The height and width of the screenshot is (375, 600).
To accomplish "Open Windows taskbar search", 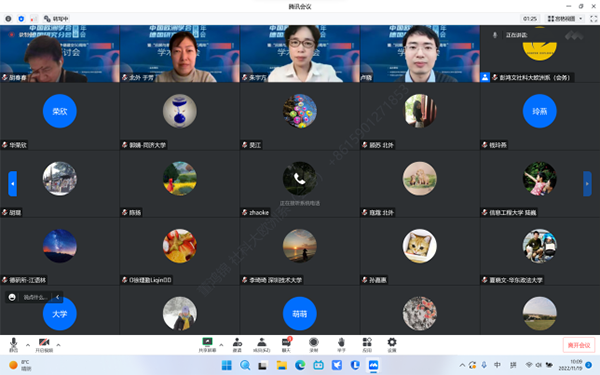I will pos(245,365).
